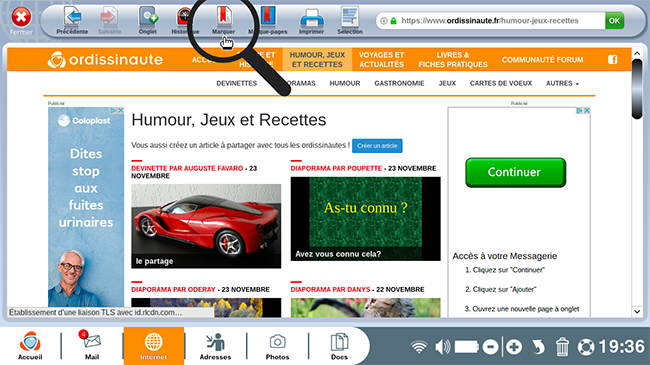
Task: Close the Coloplast ad with X
Action: pos(121,110)
